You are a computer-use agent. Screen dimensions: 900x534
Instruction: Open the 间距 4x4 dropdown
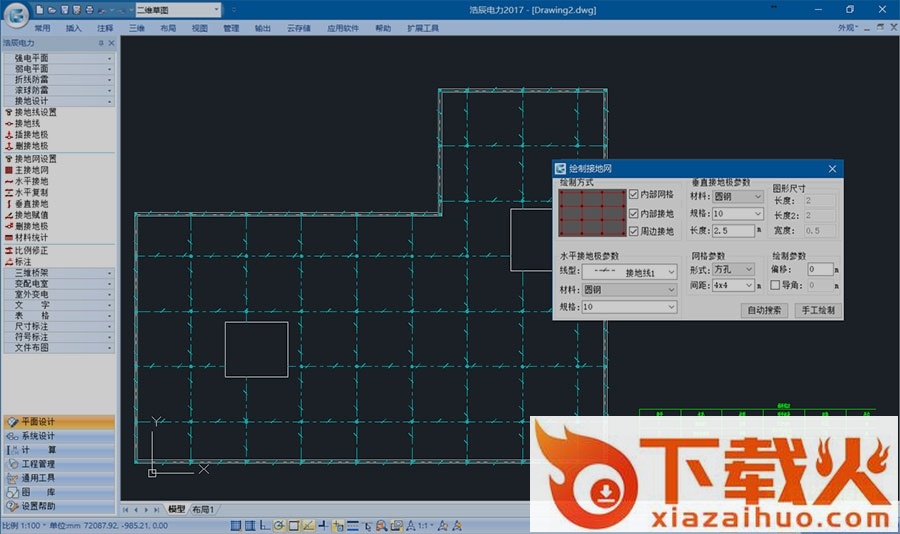point(734,285)
